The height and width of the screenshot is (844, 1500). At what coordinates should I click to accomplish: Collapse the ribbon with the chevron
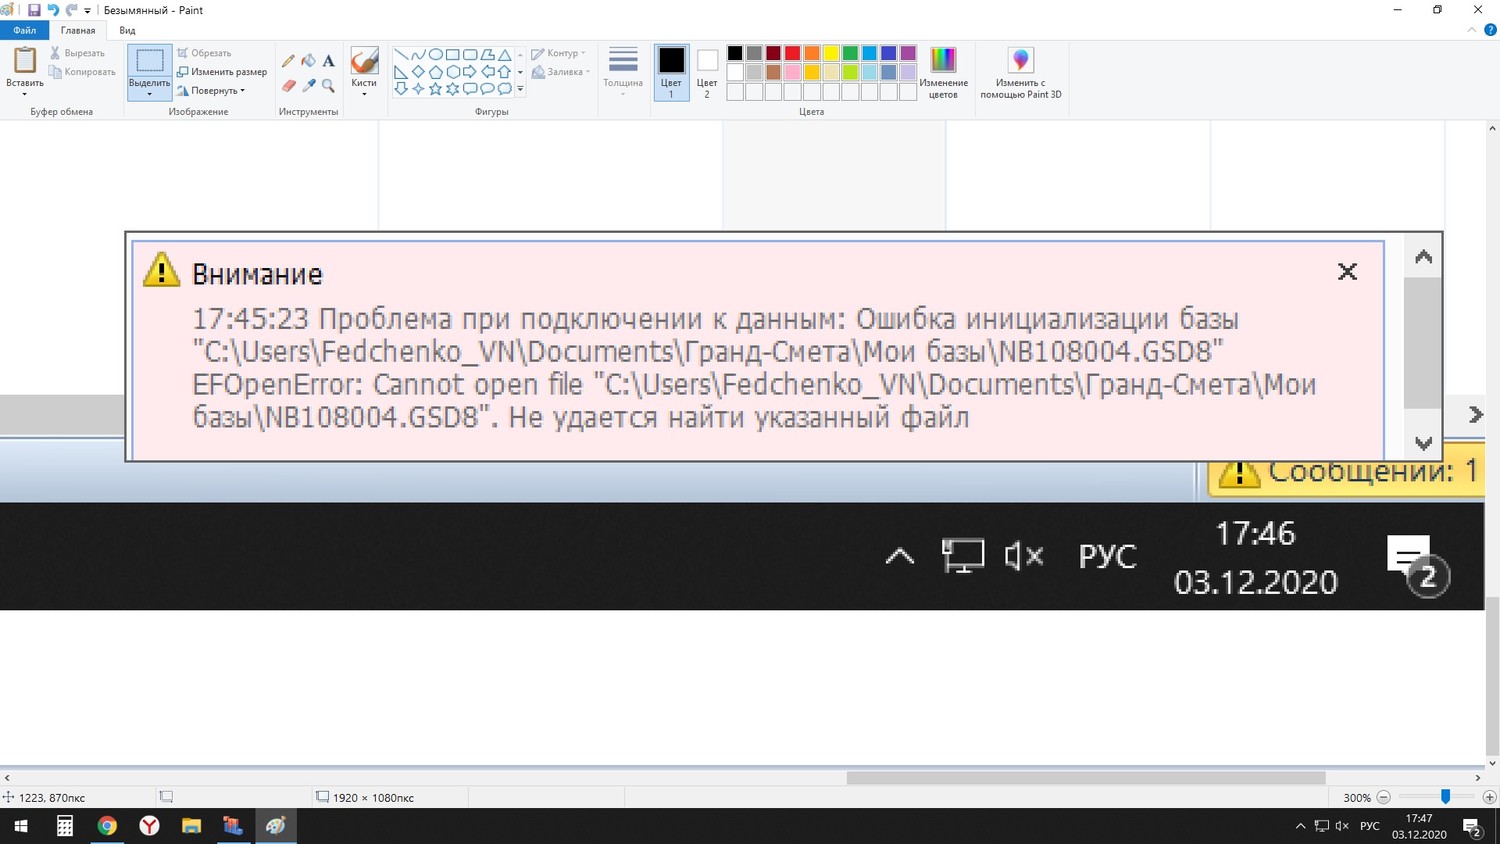[1472, 30]
